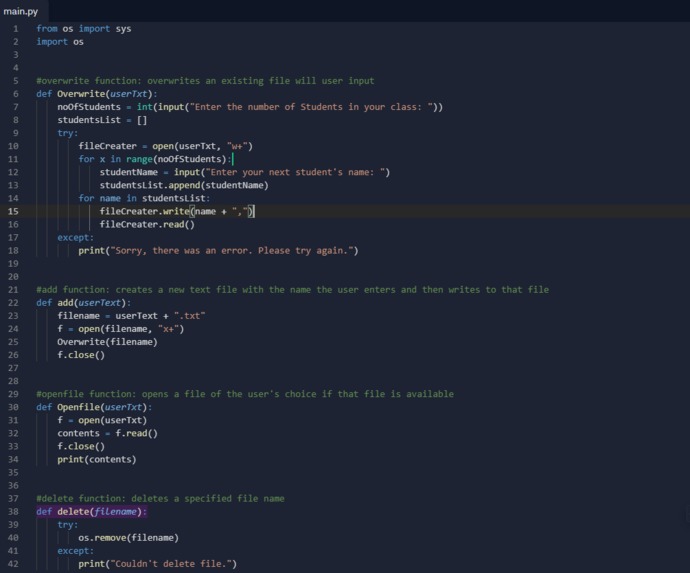Click the highlighted 'def delete(filename):' line
Viewport: 690px width, 573px height.
point(92,511)
